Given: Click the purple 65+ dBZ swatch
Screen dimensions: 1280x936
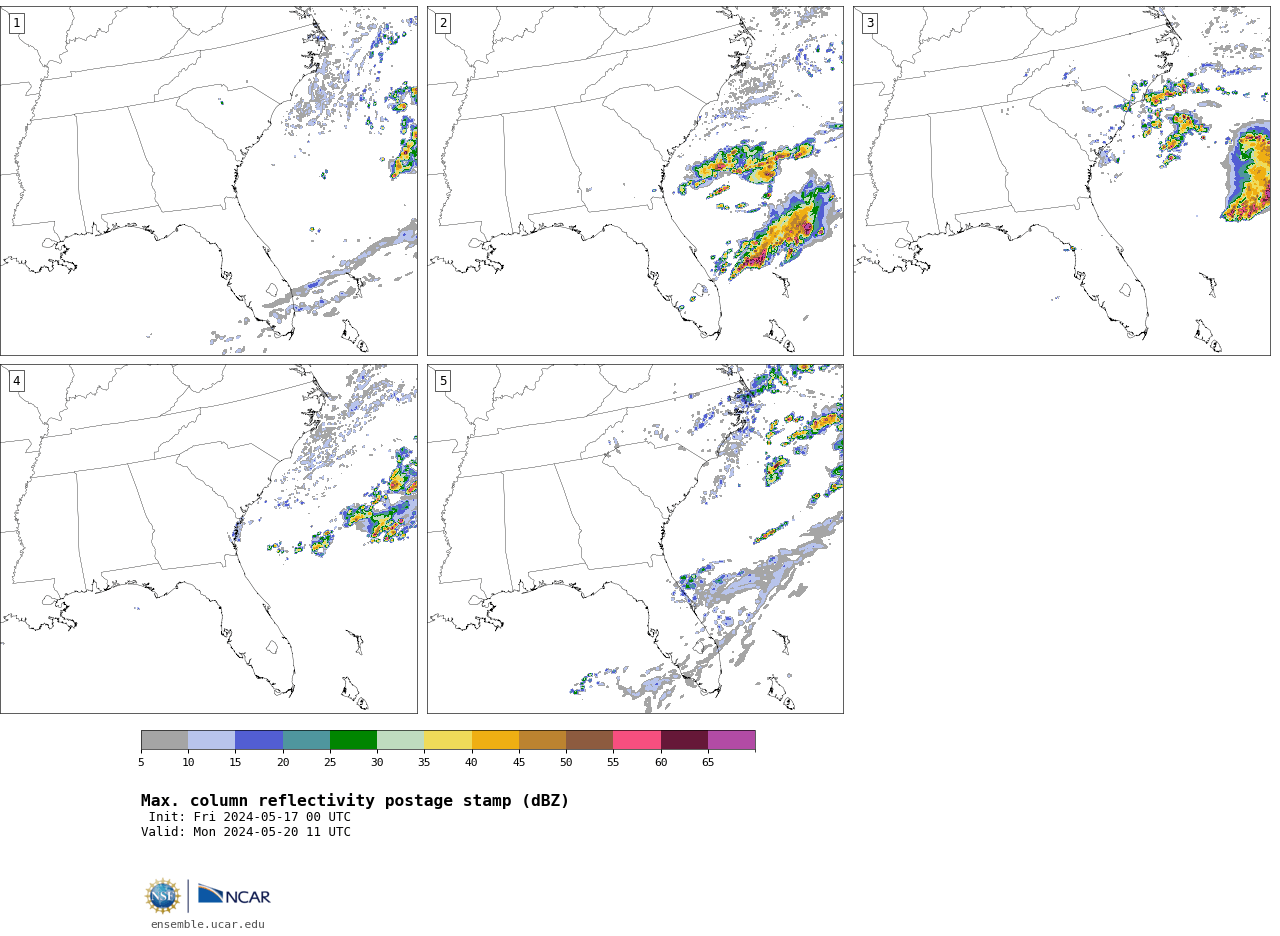Looking at the screenshot, I should [x=732, y=740].
